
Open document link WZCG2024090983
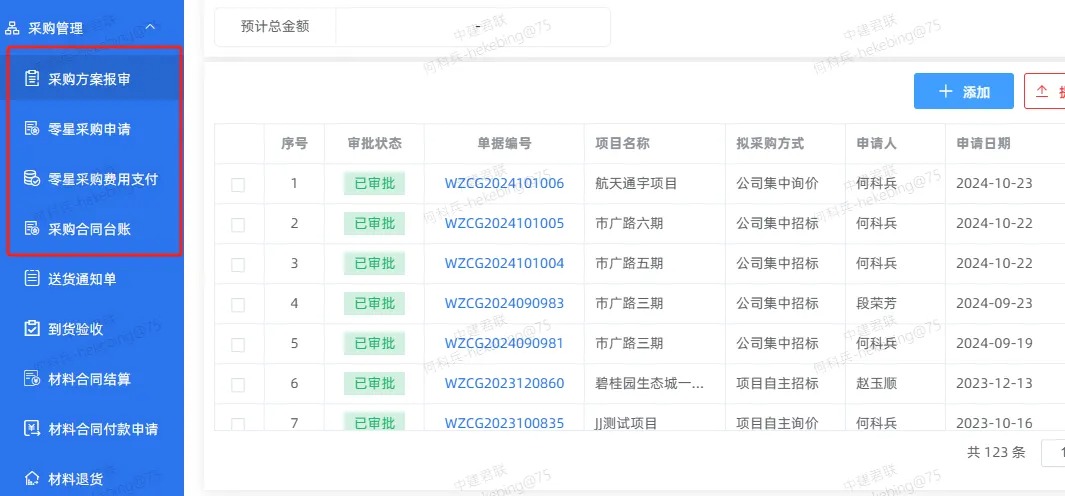[504, 303]
